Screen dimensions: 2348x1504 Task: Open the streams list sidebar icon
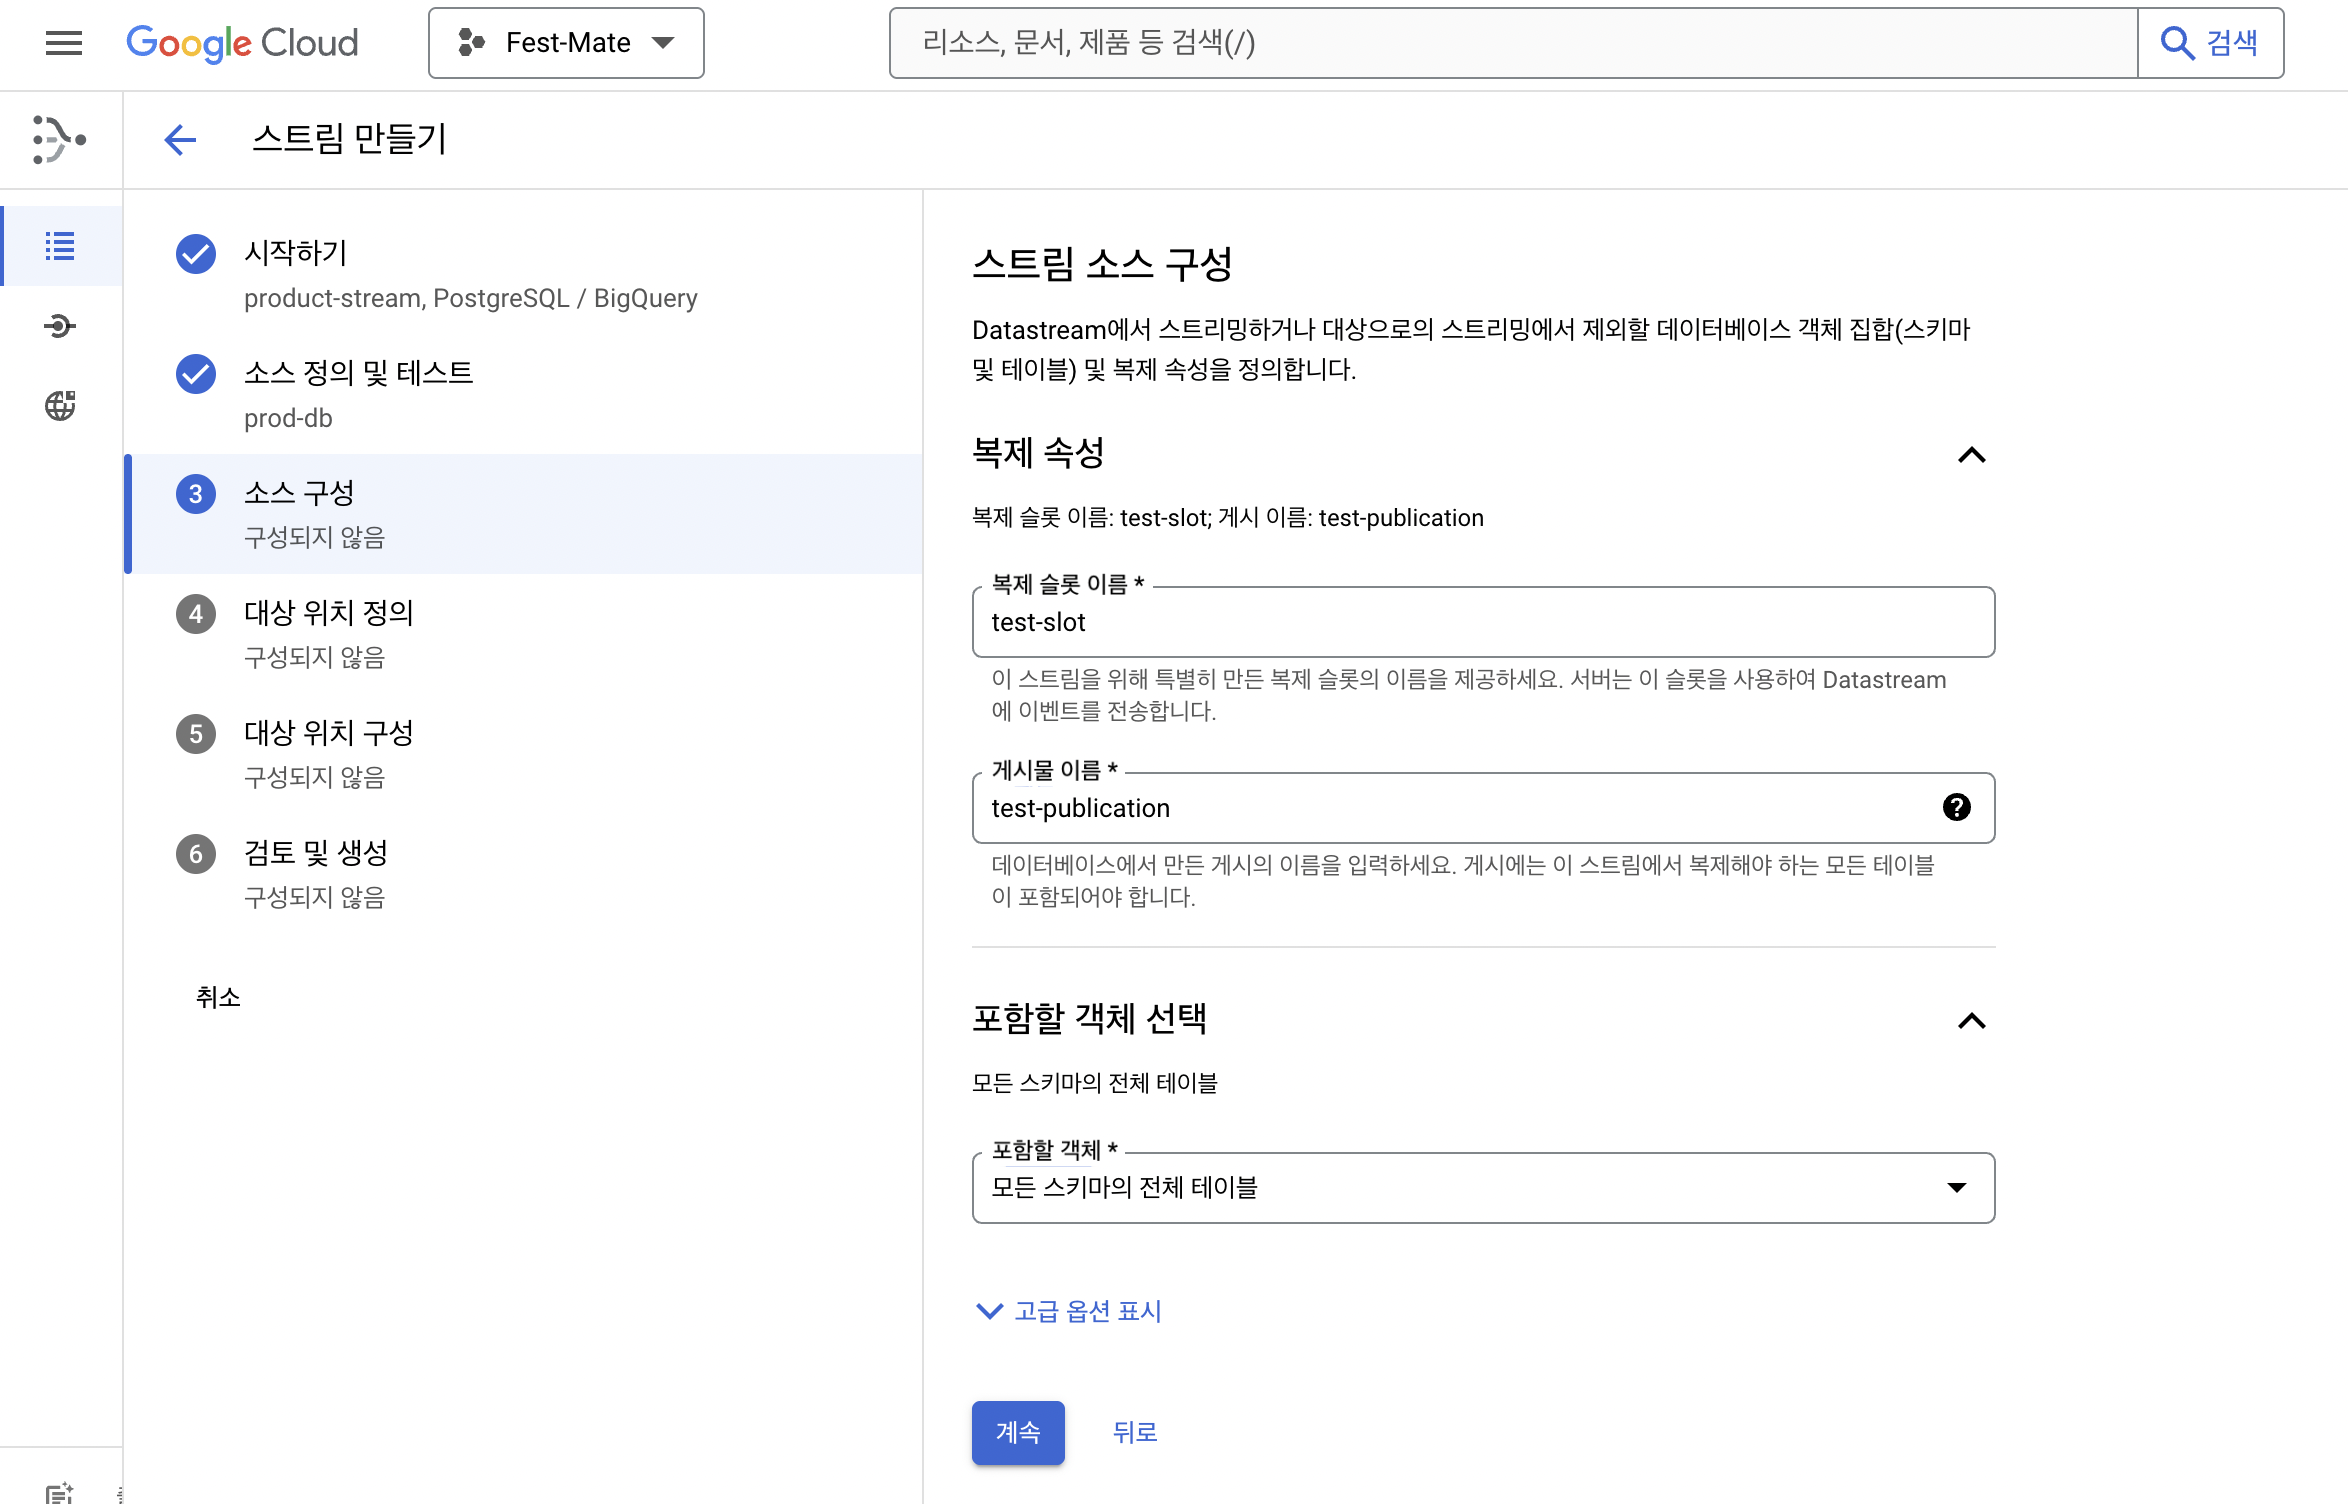[x=60, y=246]
